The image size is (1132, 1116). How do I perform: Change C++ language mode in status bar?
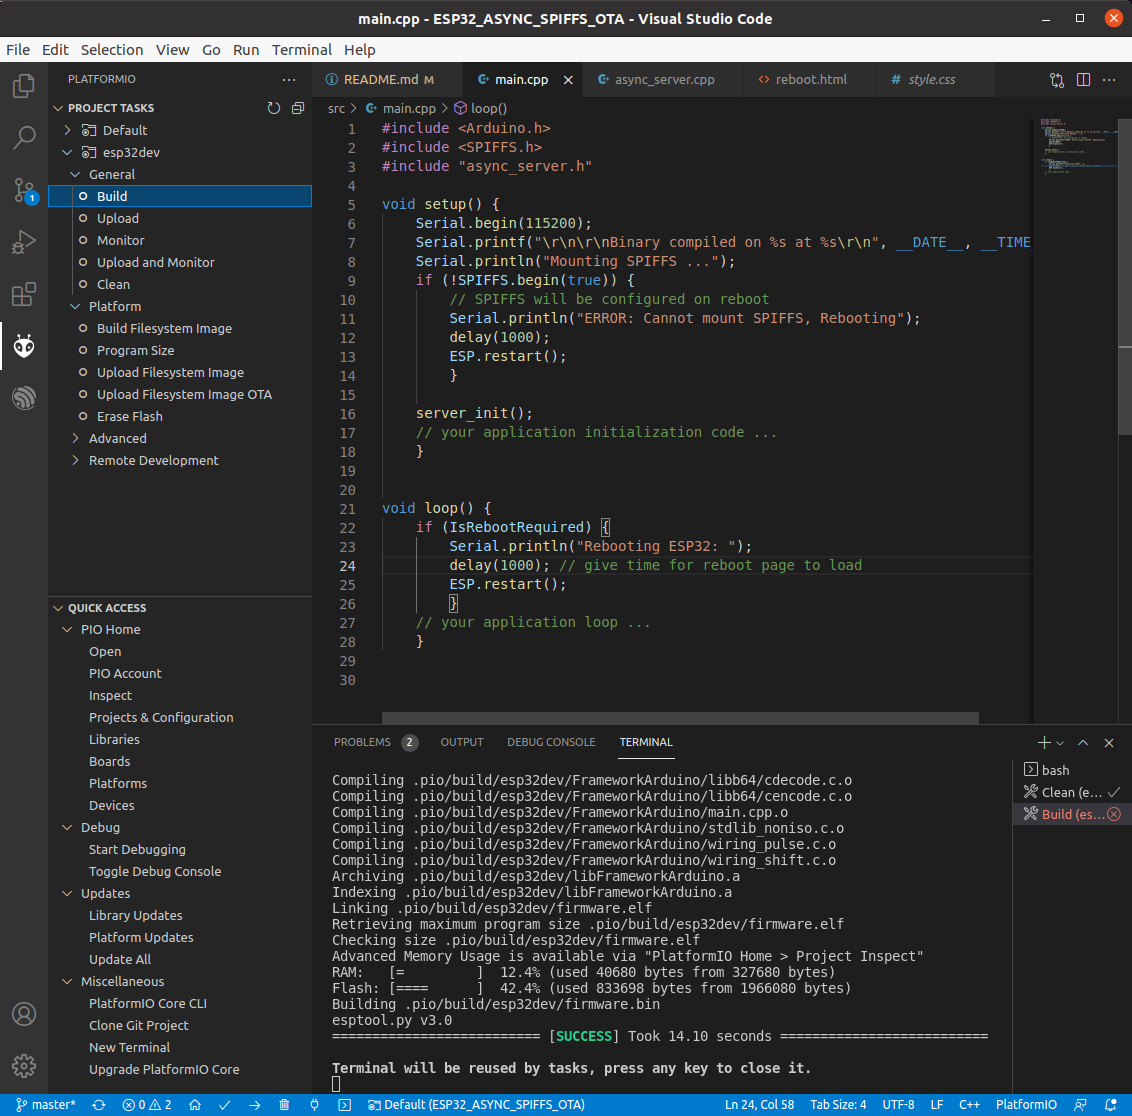tap(969, 1104)
